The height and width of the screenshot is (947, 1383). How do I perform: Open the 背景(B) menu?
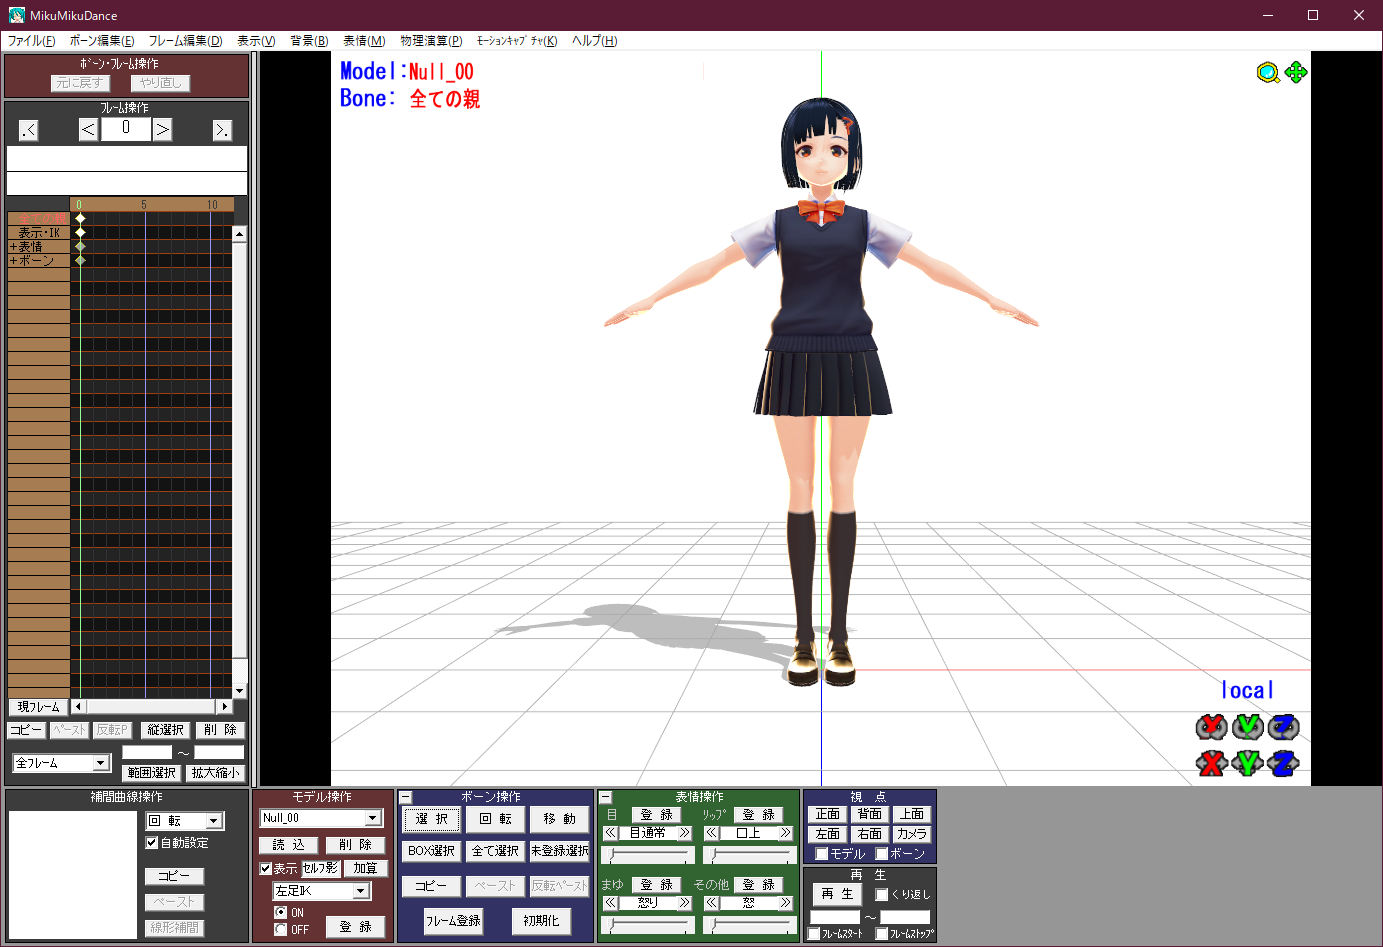pyautogui.click(x=309, y=41)
